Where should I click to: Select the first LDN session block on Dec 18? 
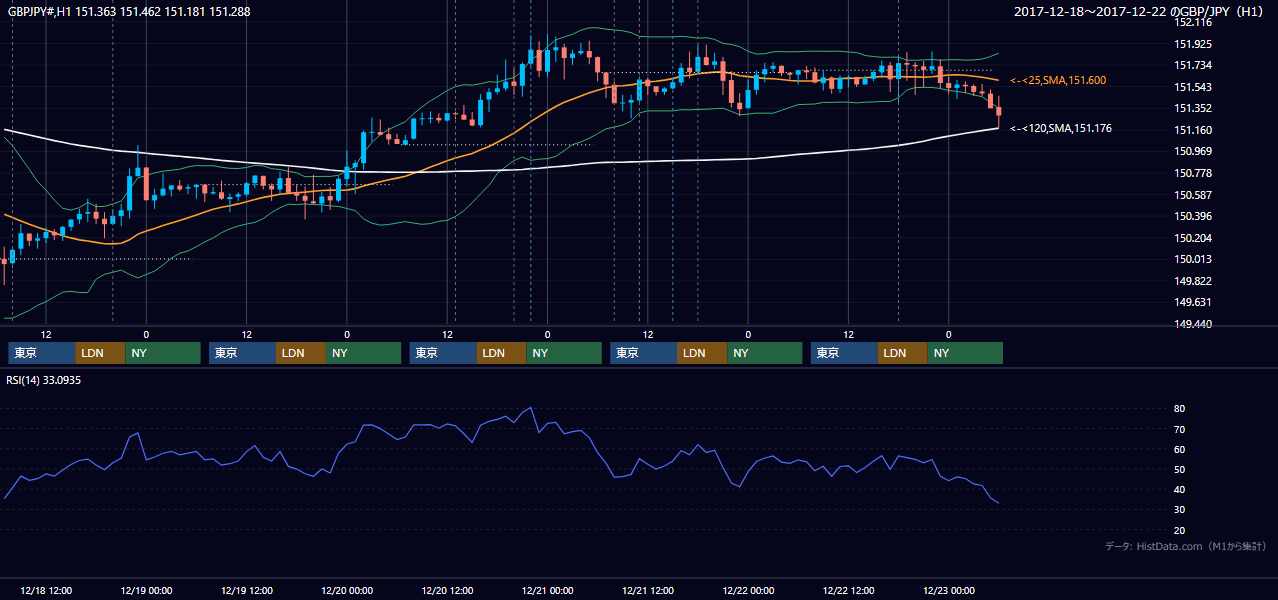(100, 353)
